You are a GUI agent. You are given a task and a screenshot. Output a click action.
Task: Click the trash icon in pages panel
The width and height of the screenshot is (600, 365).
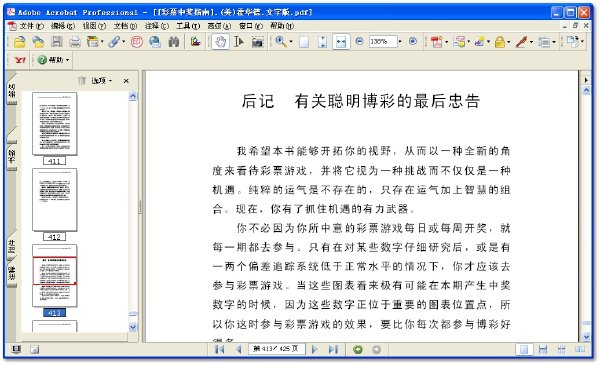pyautogui.click(x=82, y=80)
